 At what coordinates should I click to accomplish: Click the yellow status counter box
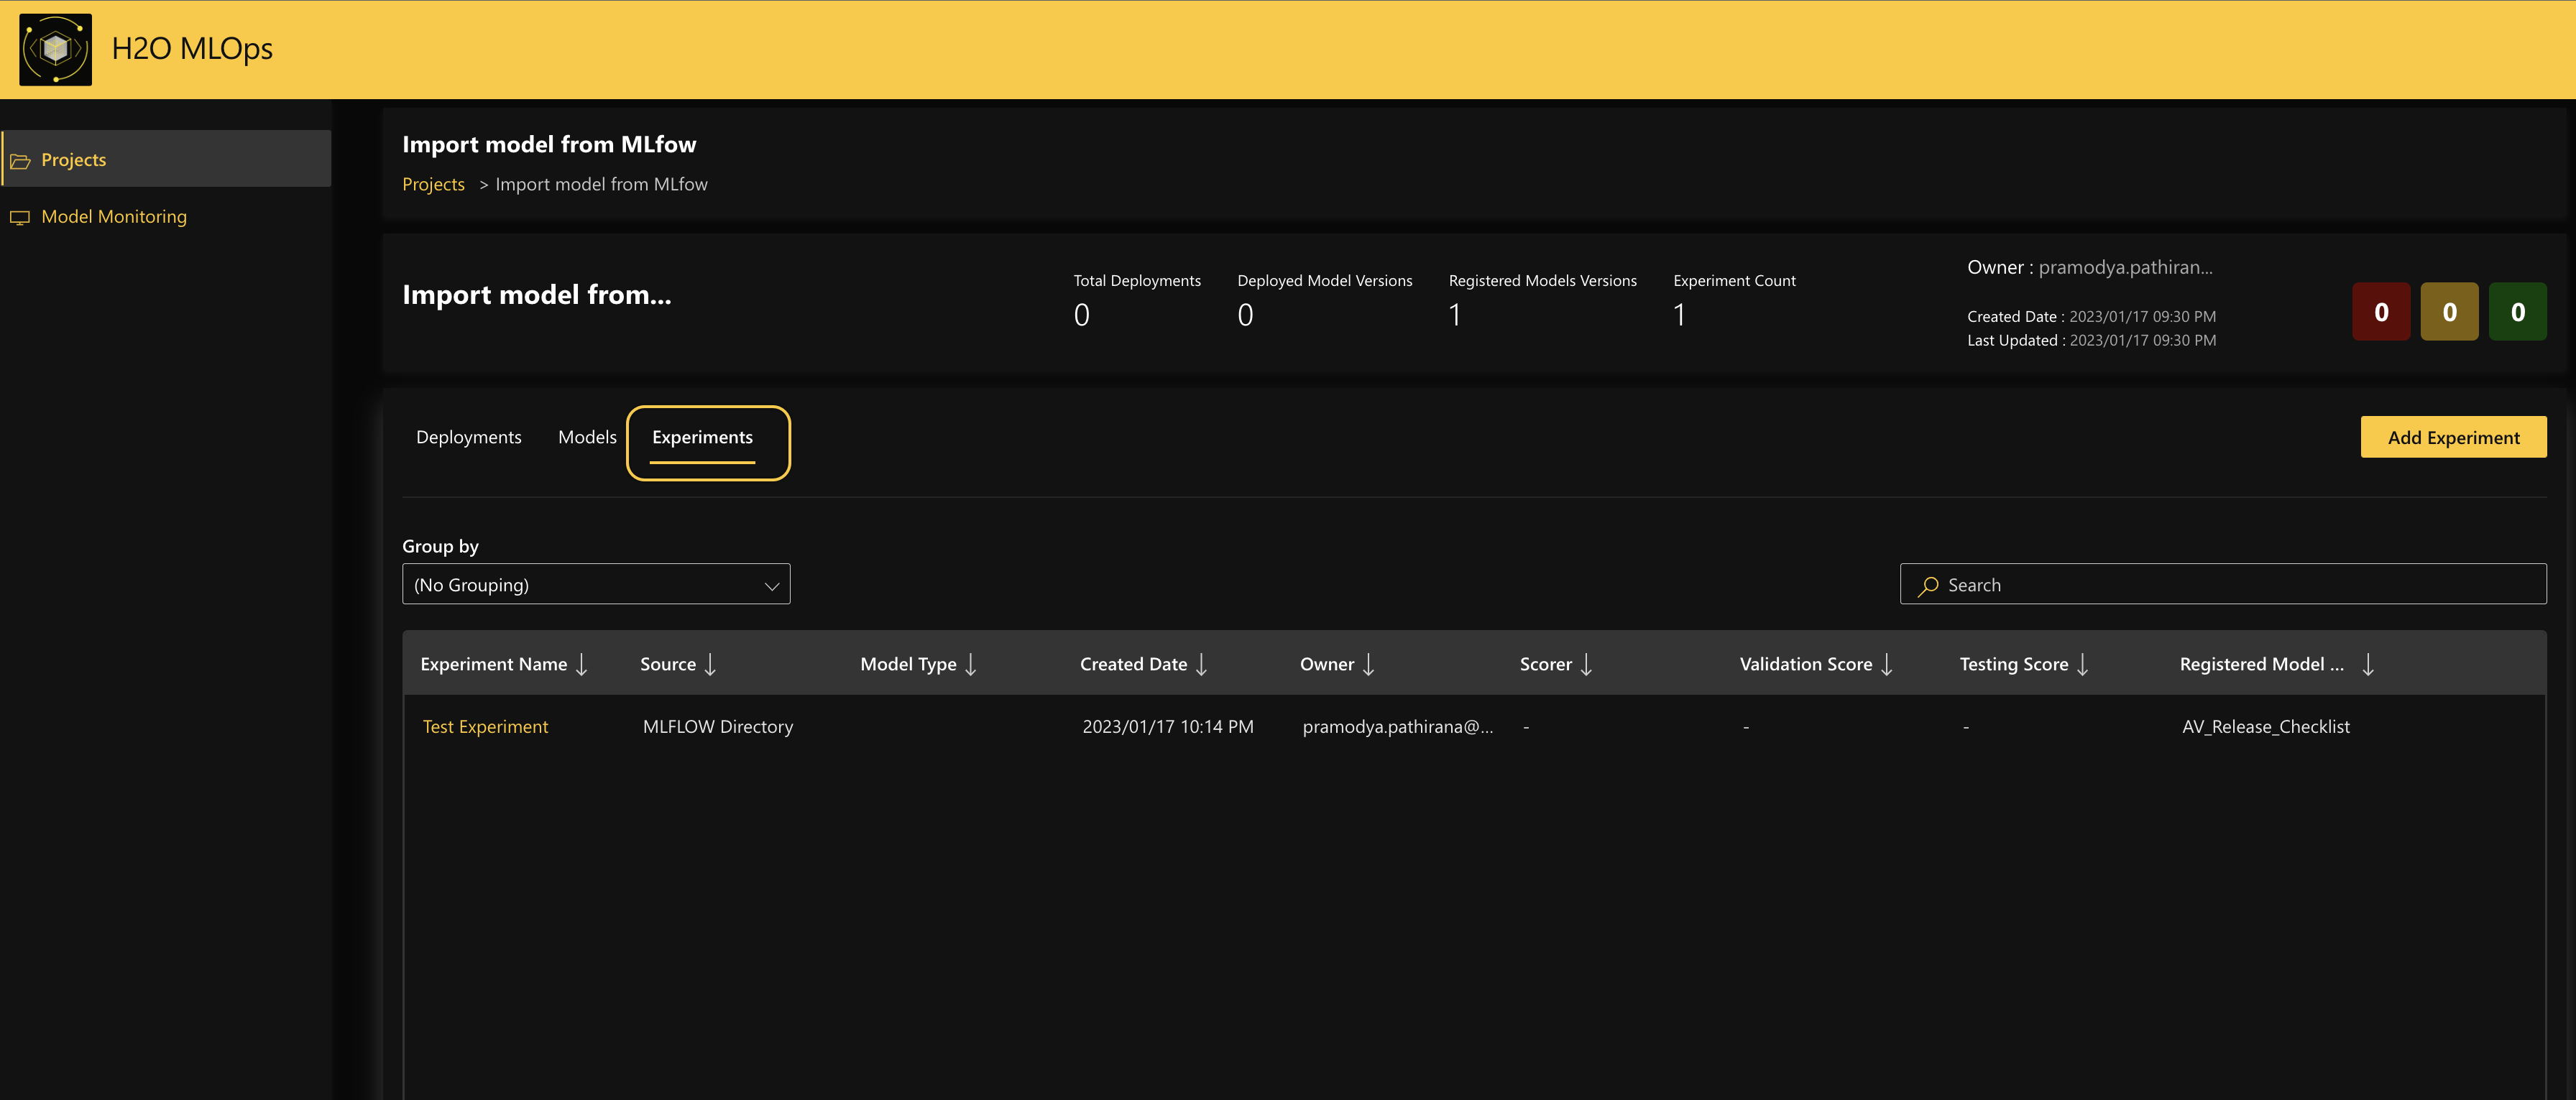coord(2449,312)
